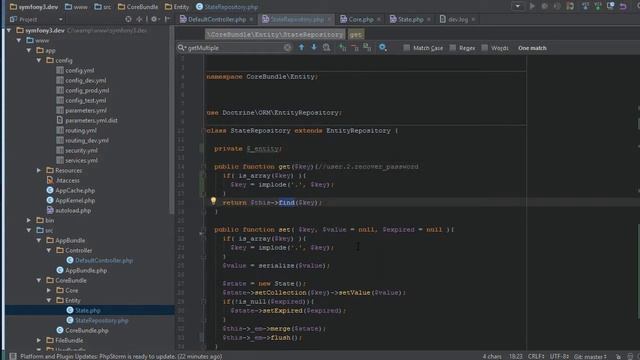The width and height of the screenshot is (640, 360).
Task: Open search settings gear in find bar
Action: 382,47
